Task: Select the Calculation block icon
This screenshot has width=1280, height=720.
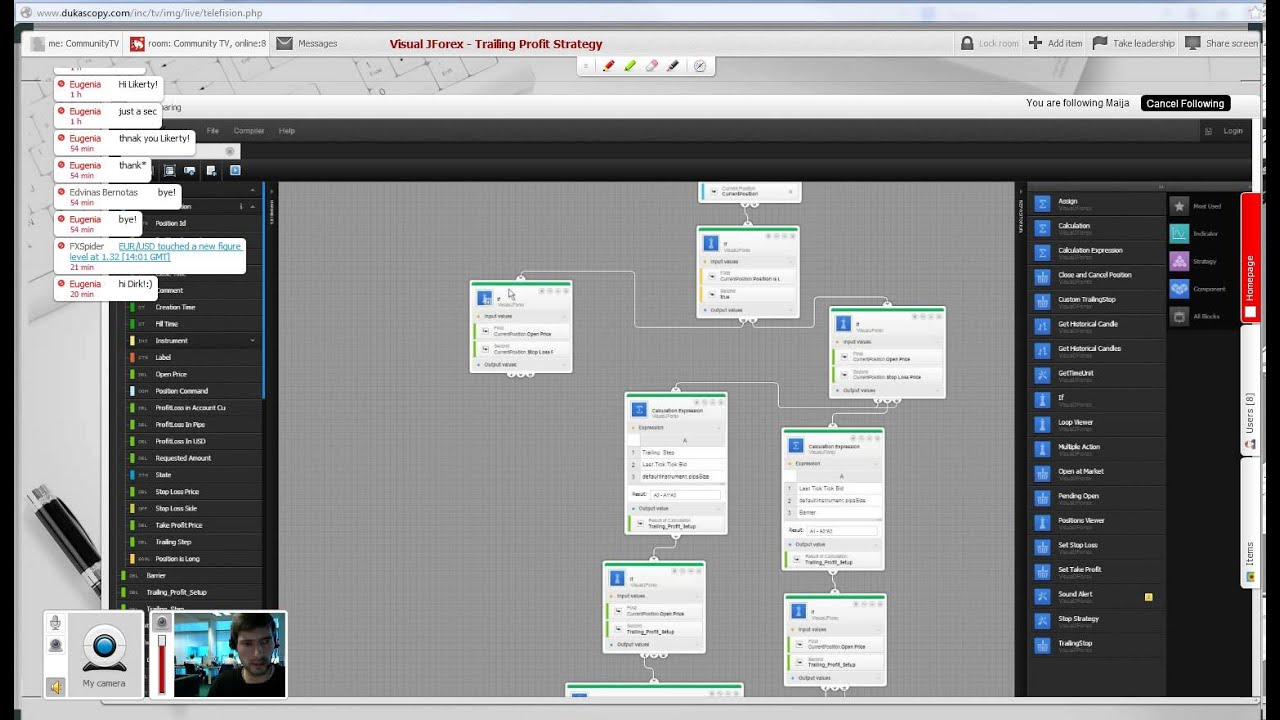Action: click(1042, 227)
